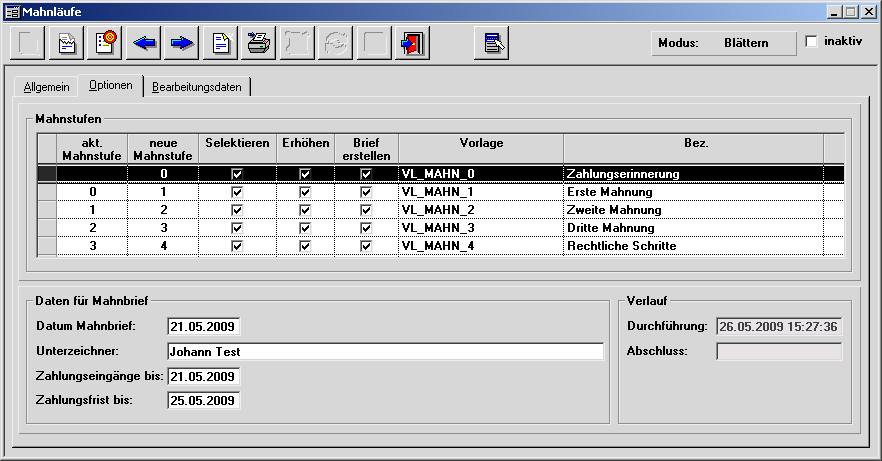Uncheck Selektieren for Erste Mahnung row
882x461 pixels.
(x=237, y=192)
